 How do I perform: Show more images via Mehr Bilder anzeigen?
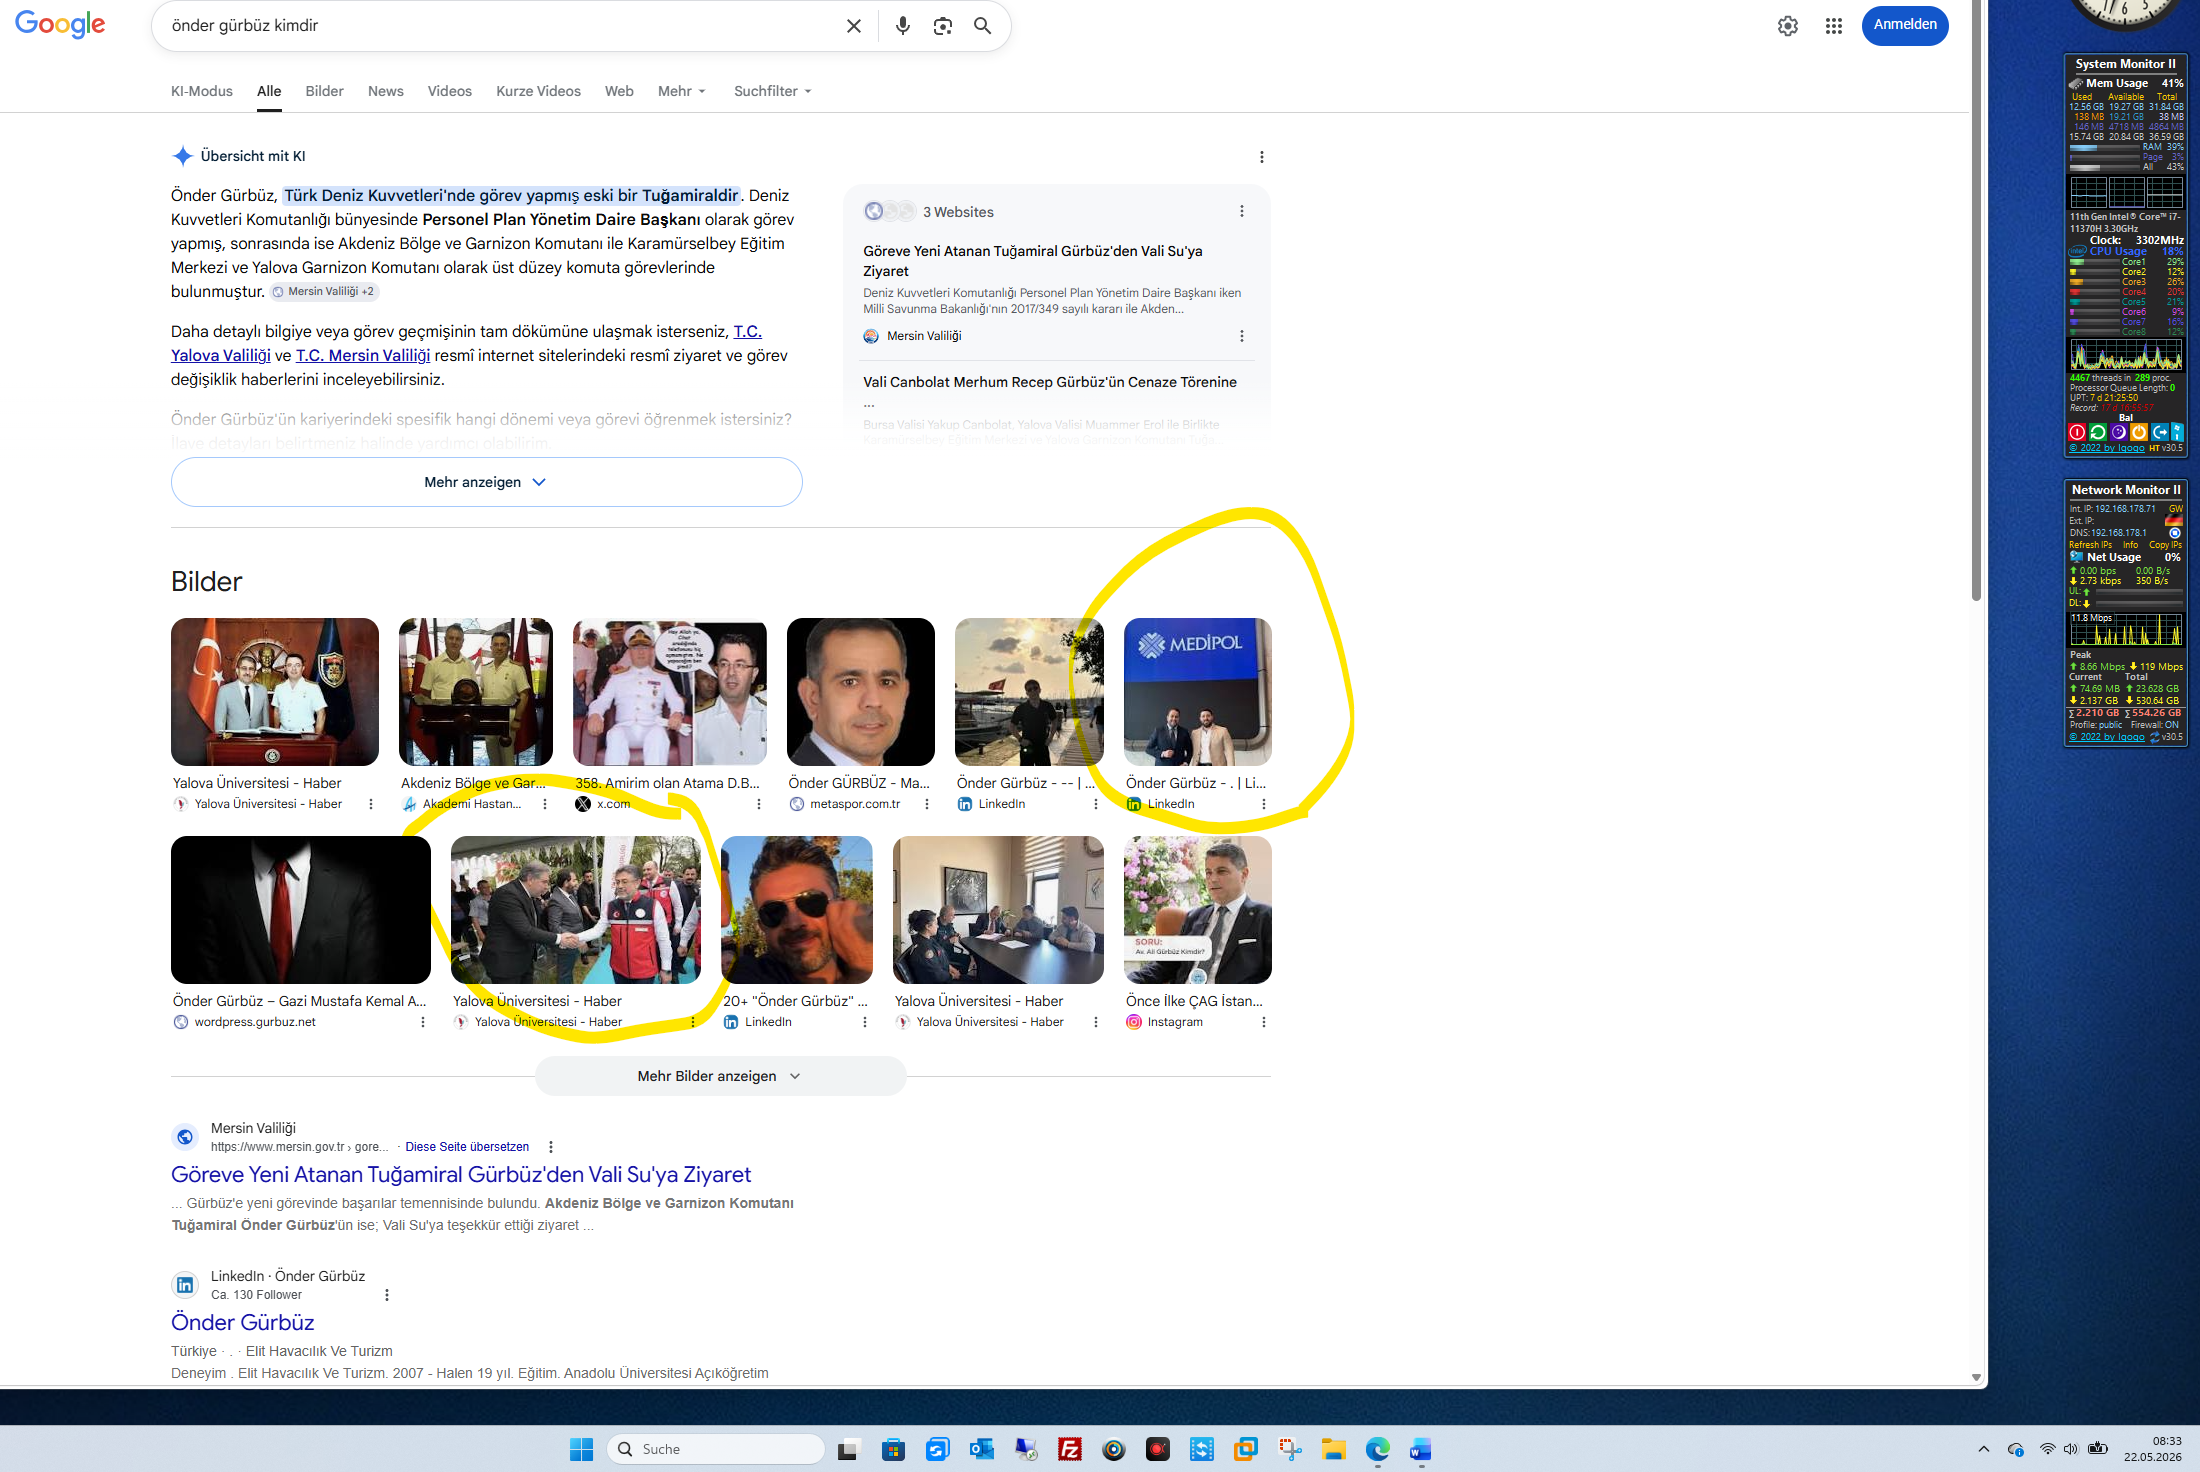720,1076
